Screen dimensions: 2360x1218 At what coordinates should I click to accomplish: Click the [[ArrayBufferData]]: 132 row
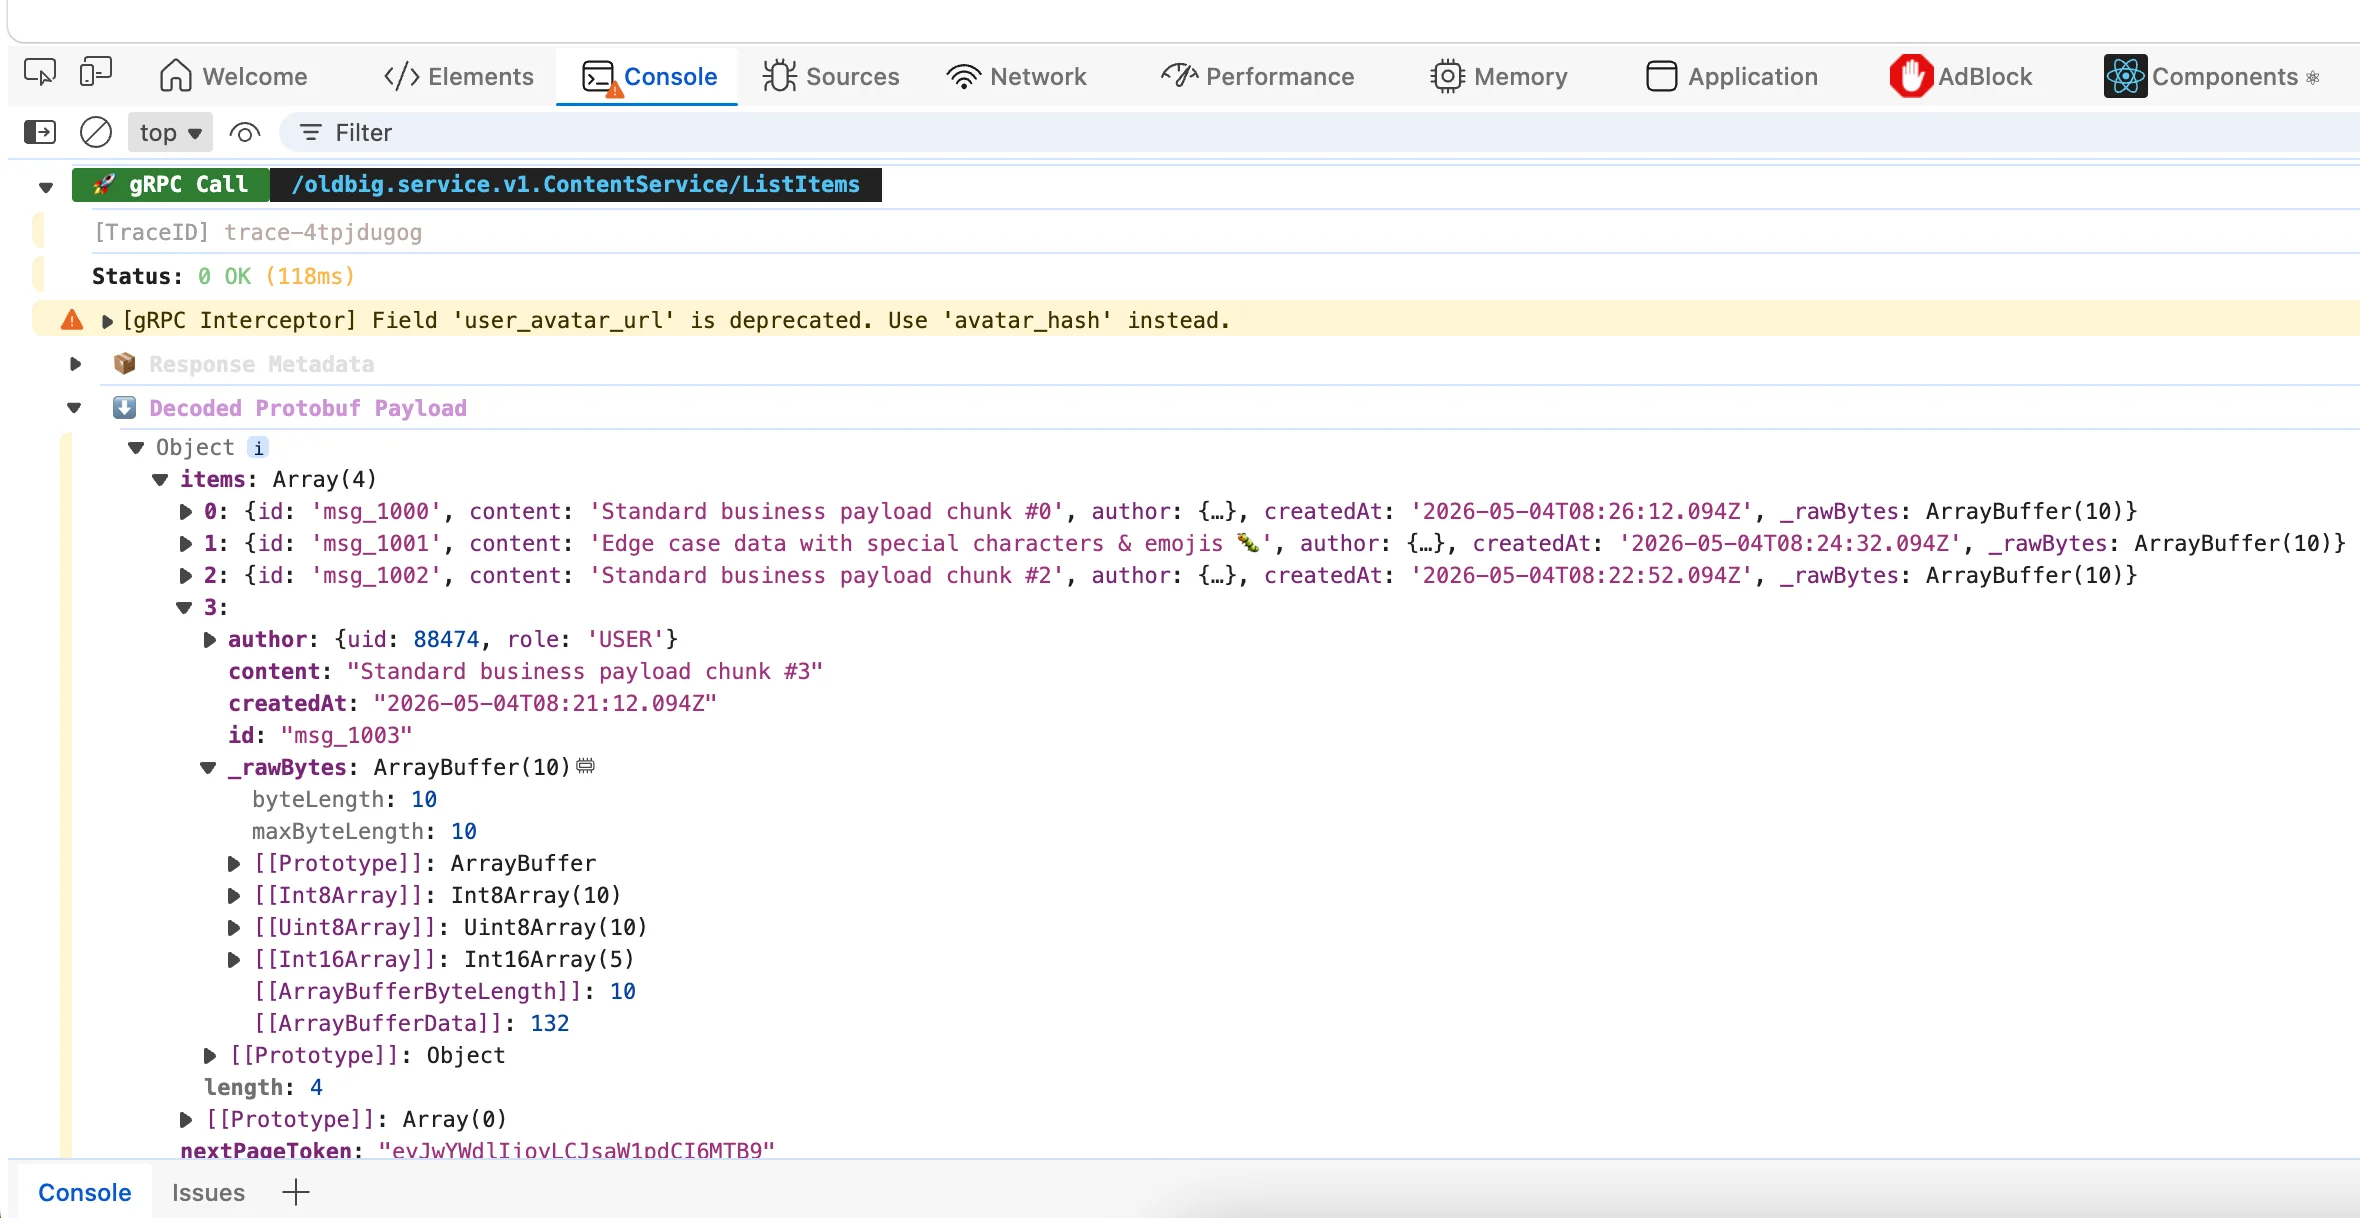(411, 1024)
